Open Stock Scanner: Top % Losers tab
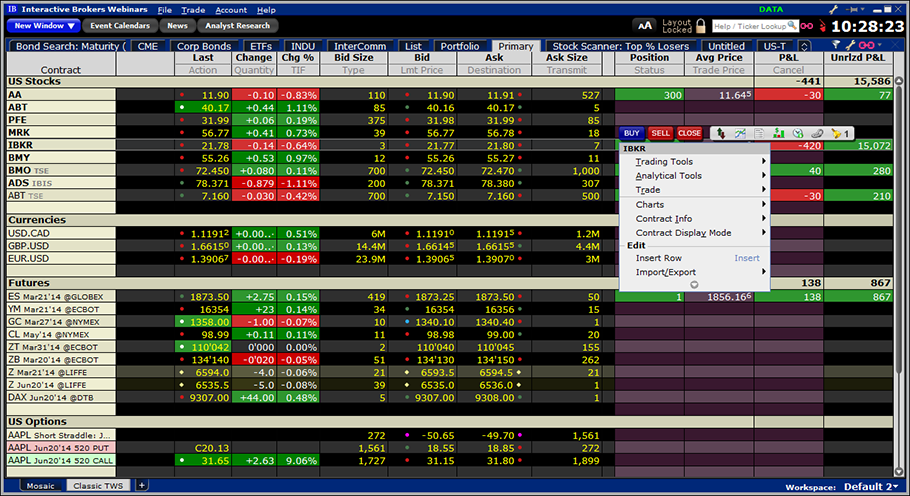 tap(620, 46)
